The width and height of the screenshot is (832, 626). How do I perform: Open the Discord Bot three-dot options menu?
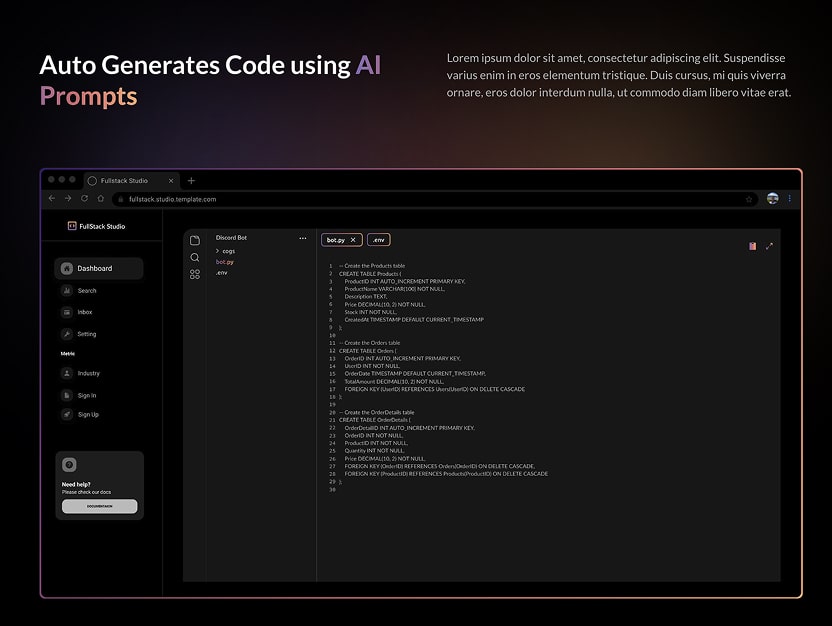(303, 237)
